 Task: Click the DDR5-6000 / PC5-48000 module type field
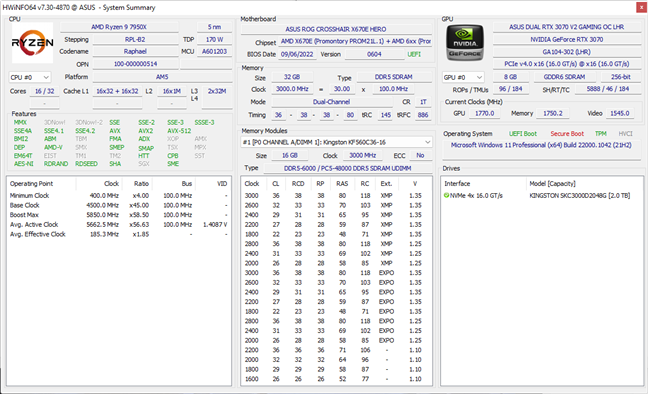[x=347, y=168]
